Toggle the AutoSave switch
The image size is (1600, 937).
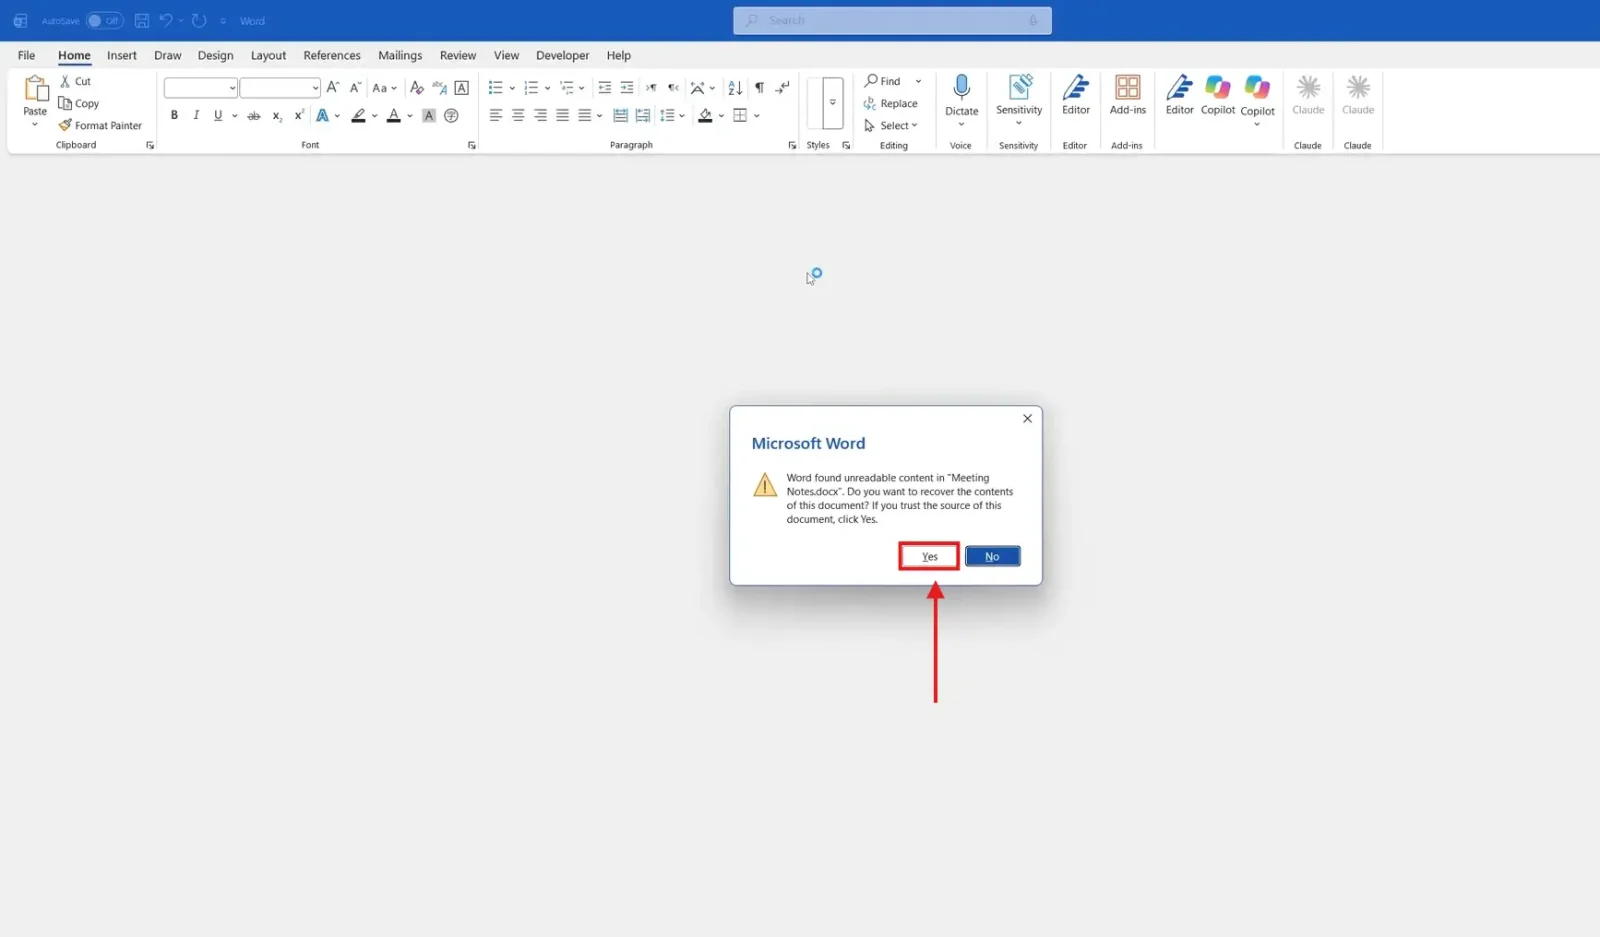pyautogui.click(x=104, y=20)
